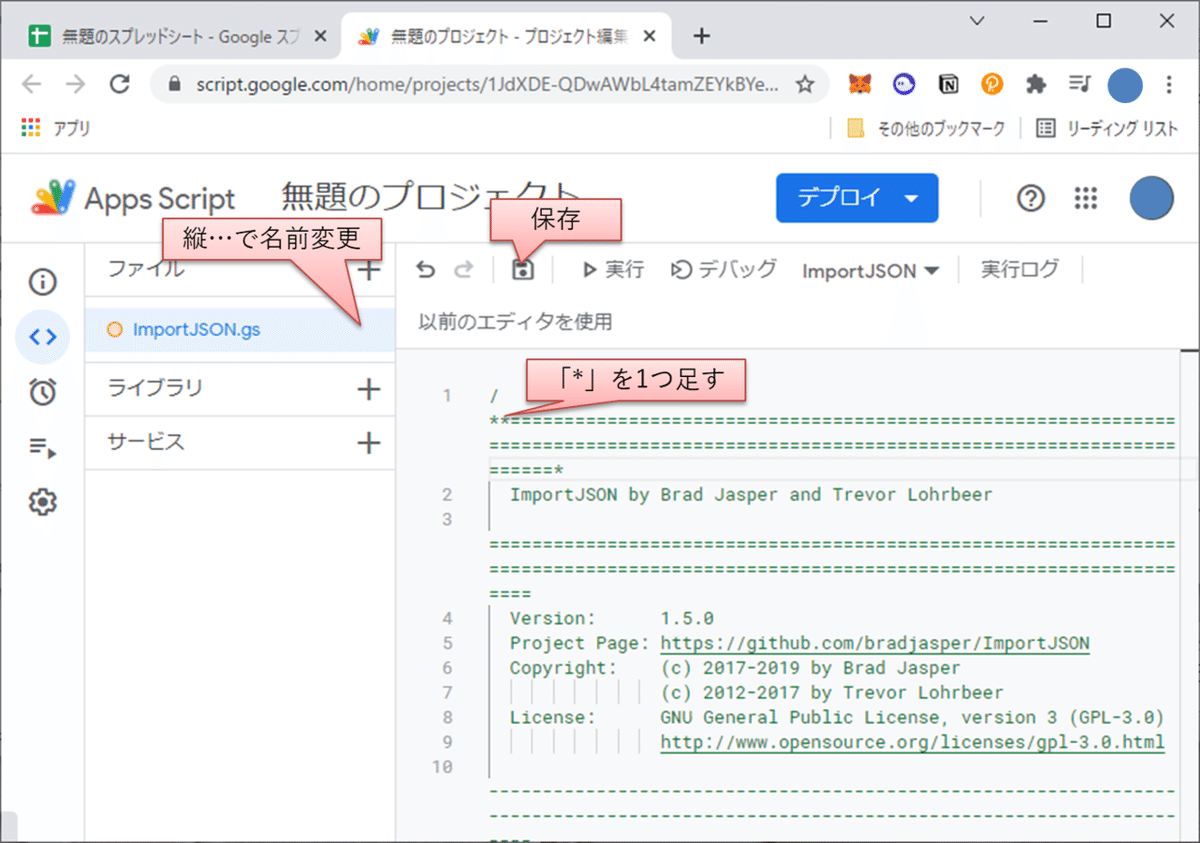Click 以前のエディタを使用 link
The height and width of the screenshot is (843, 1200).
tap(515, 322)
